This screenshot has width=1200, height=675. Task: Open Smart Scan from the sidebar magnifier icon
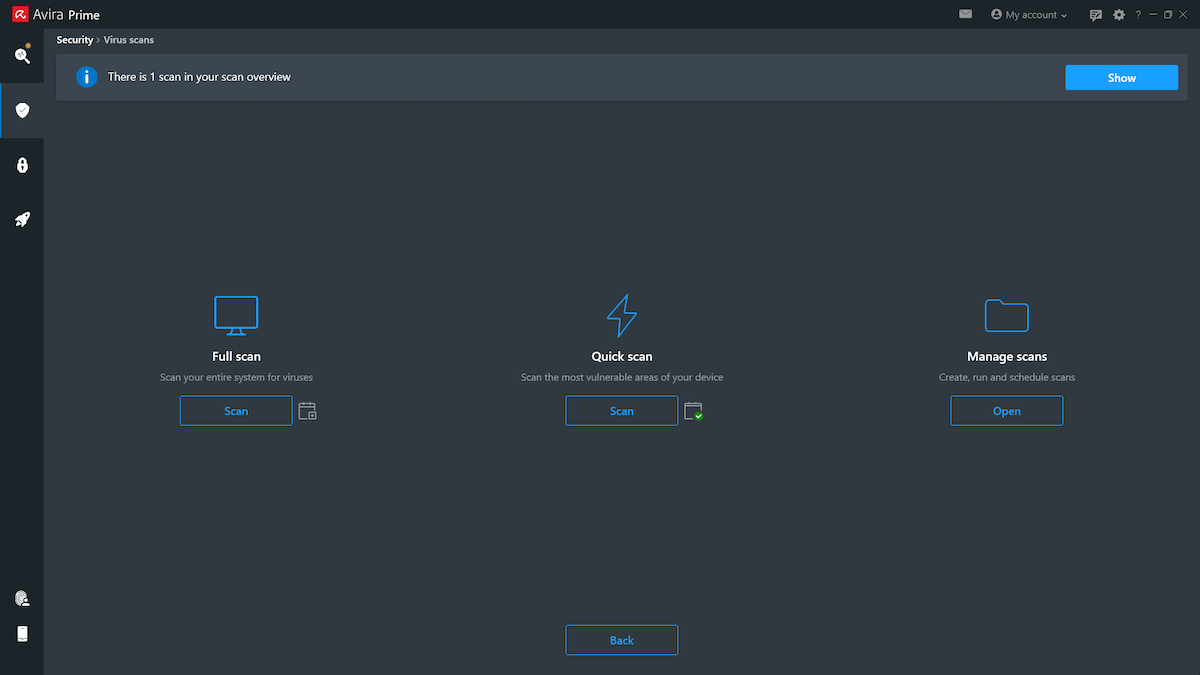pos(22,56)
